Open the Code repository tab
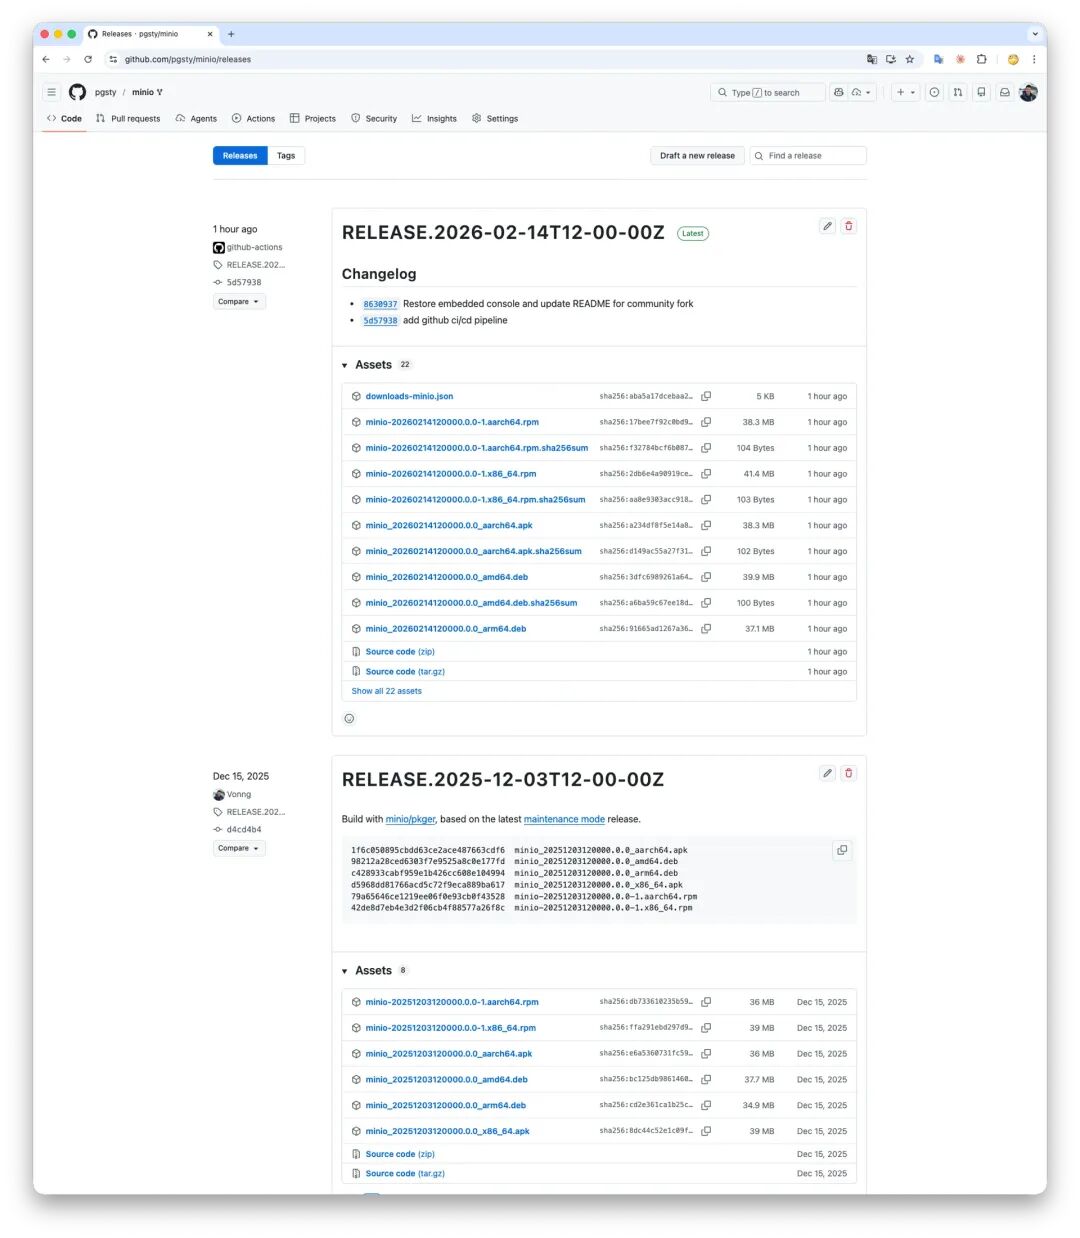Image resolution: width=1080 pixels, height=1238 pixels. 64,118
